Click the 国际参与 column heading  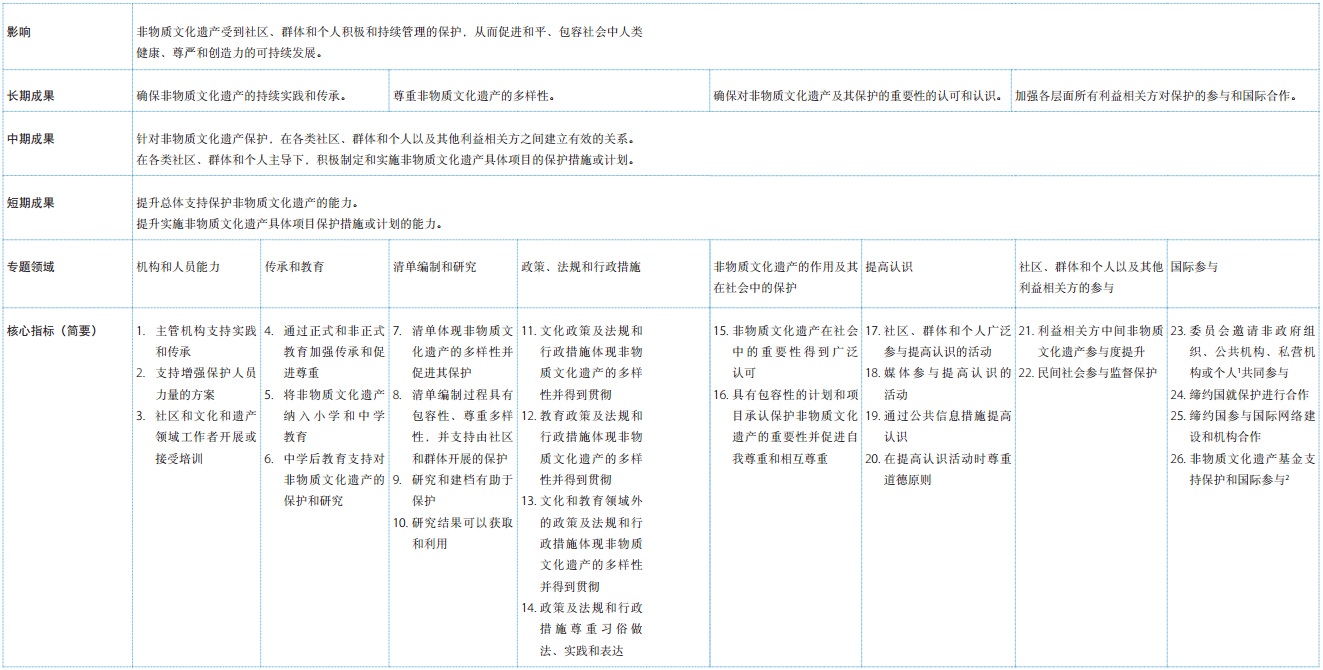[1194, 267]
